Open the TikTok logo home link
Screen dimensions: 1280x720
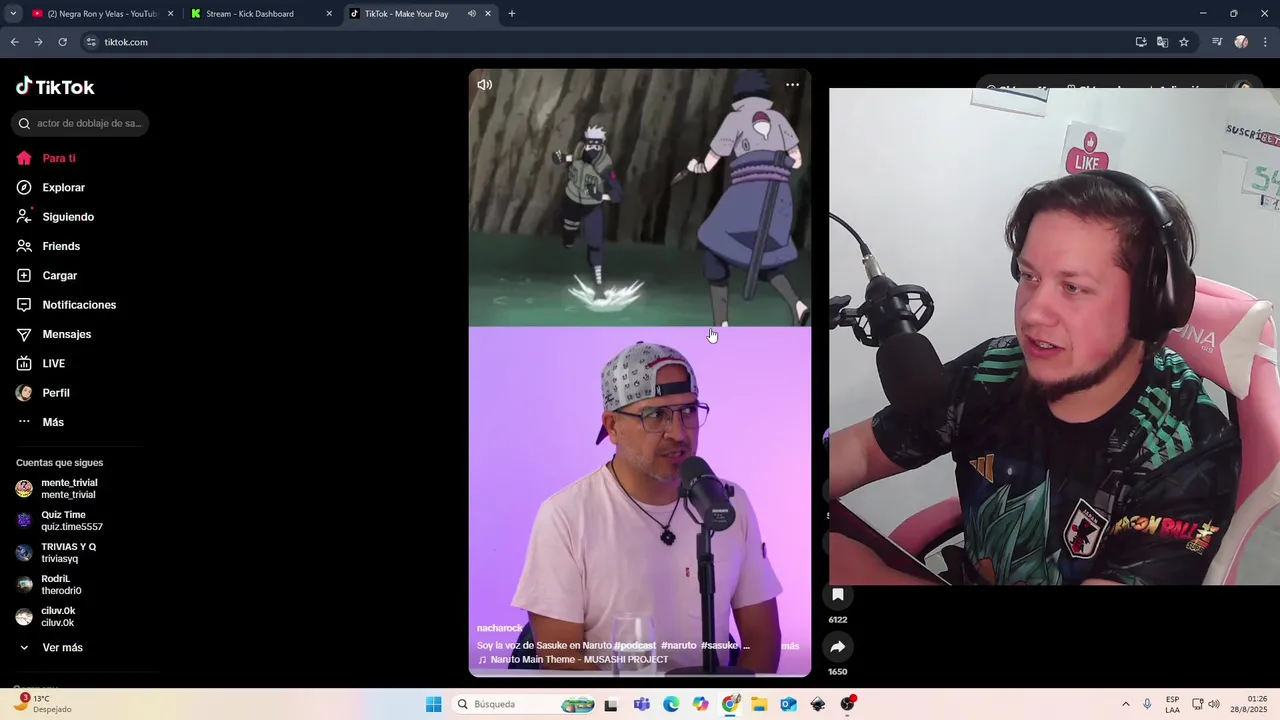[55, 87]
